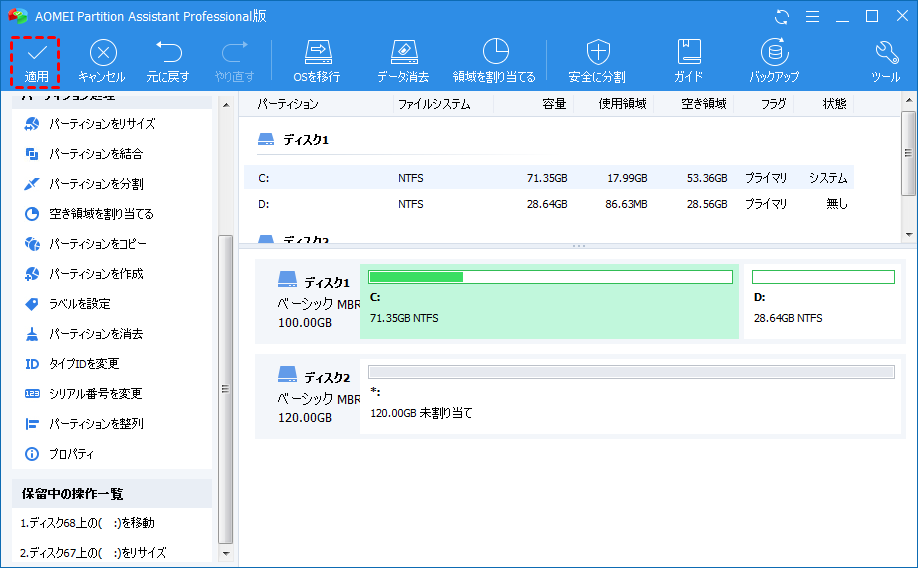This screenshot has width=918, height=568.
Task: Click the ディスク2 unallocated space bar
Action: (x=631, y=372)
